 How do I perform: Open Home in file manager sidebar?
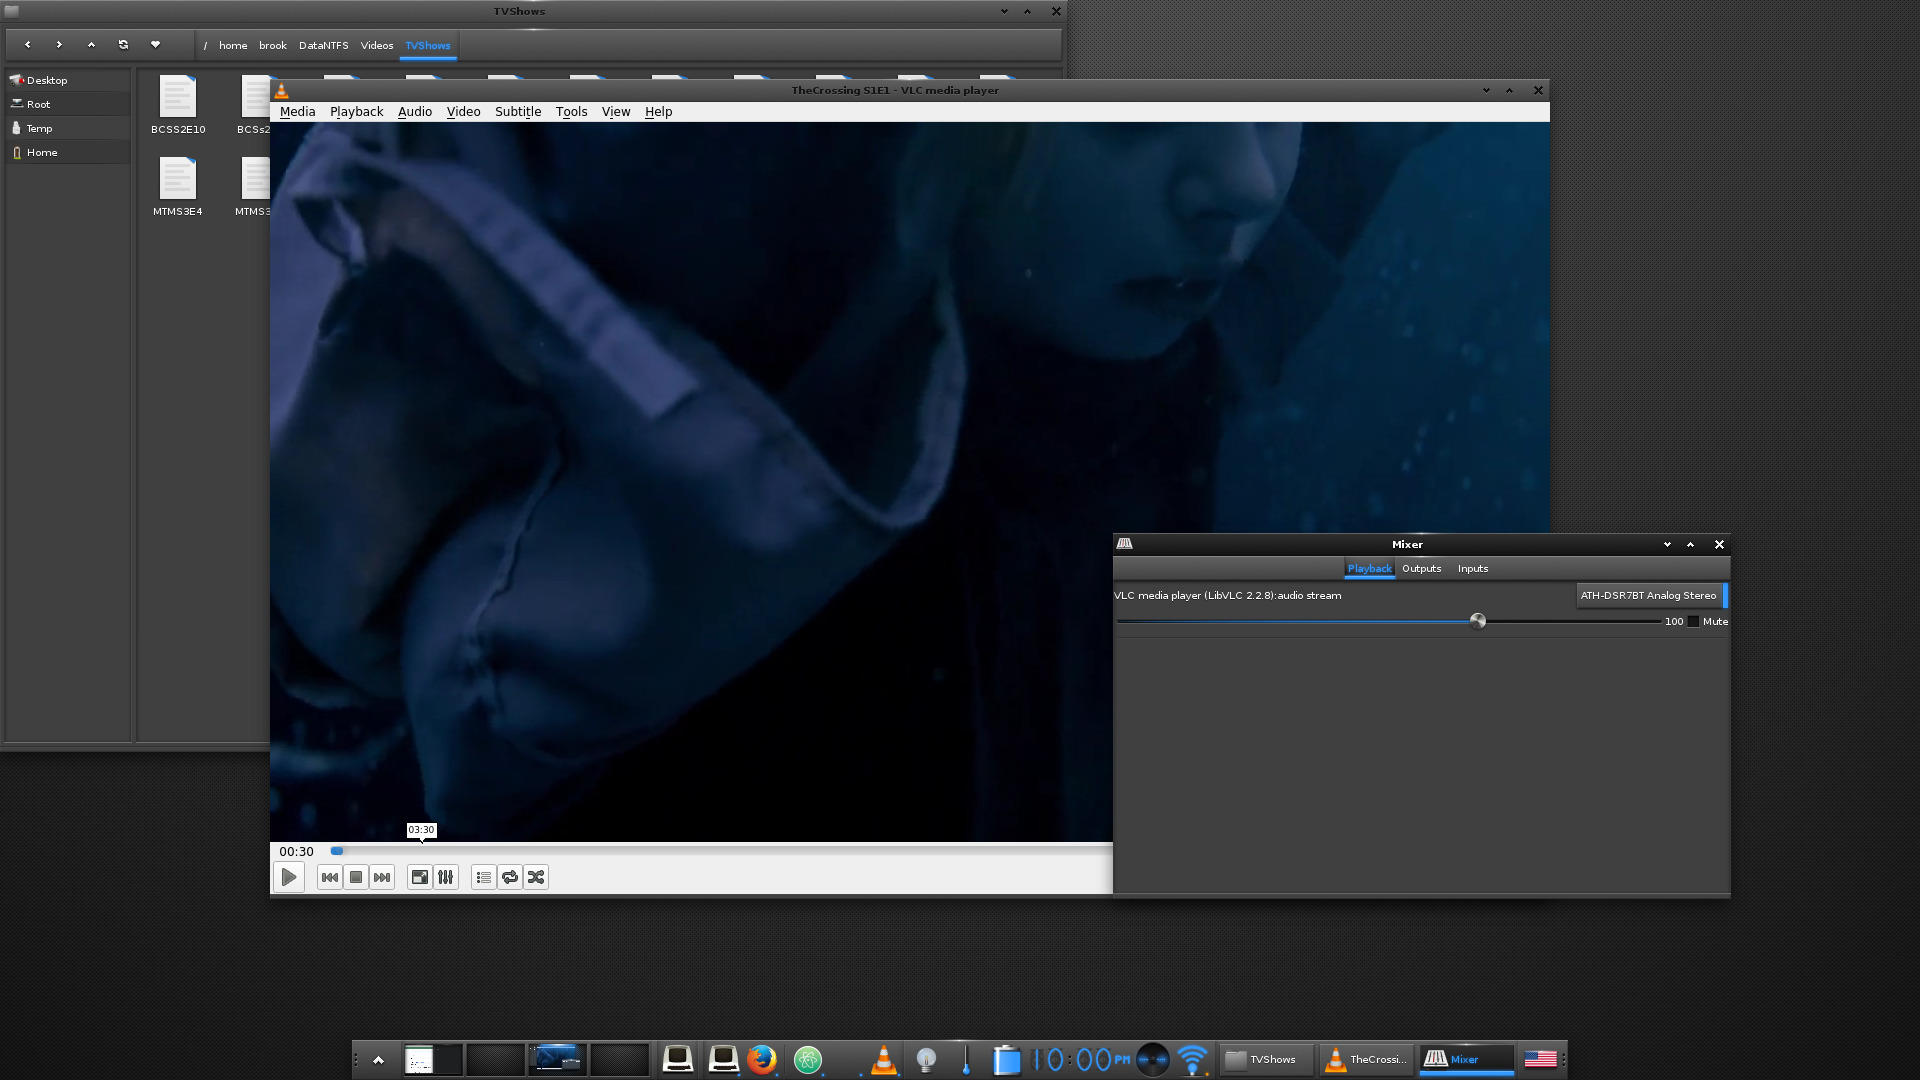point(69,152)
